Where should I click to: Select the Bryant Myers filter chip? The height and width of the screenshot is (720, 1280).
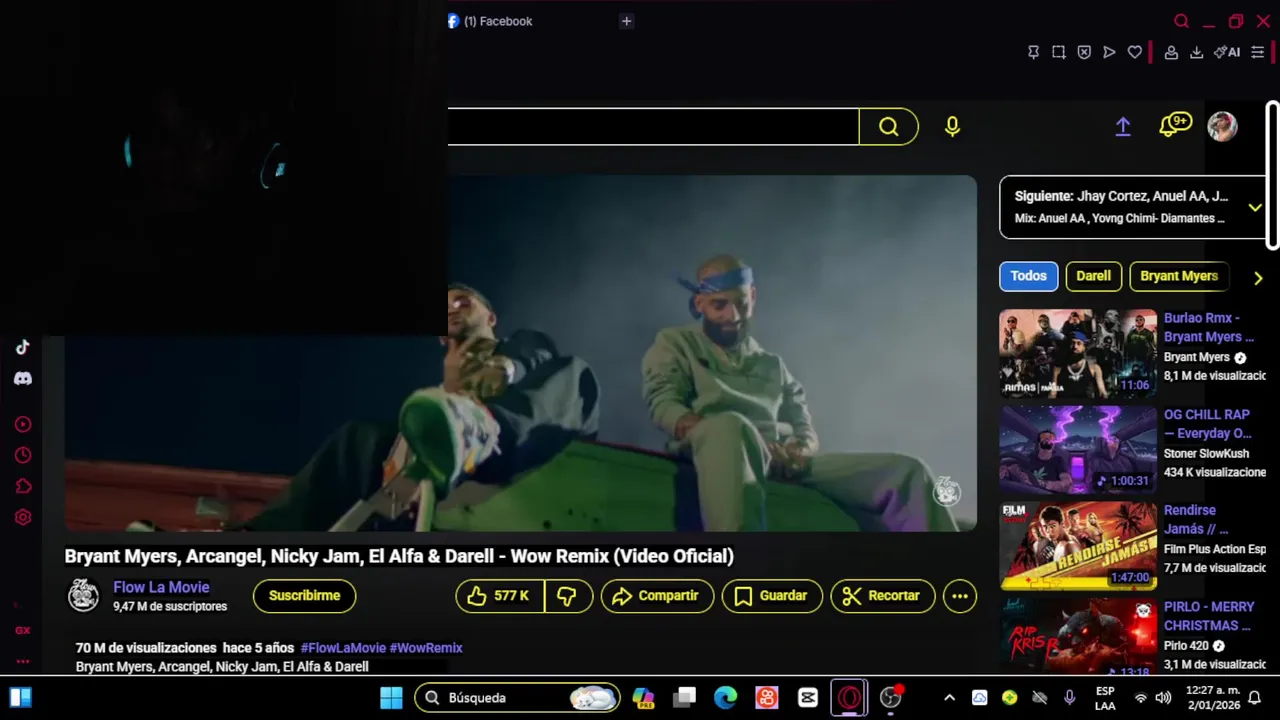coord(1179,276)
